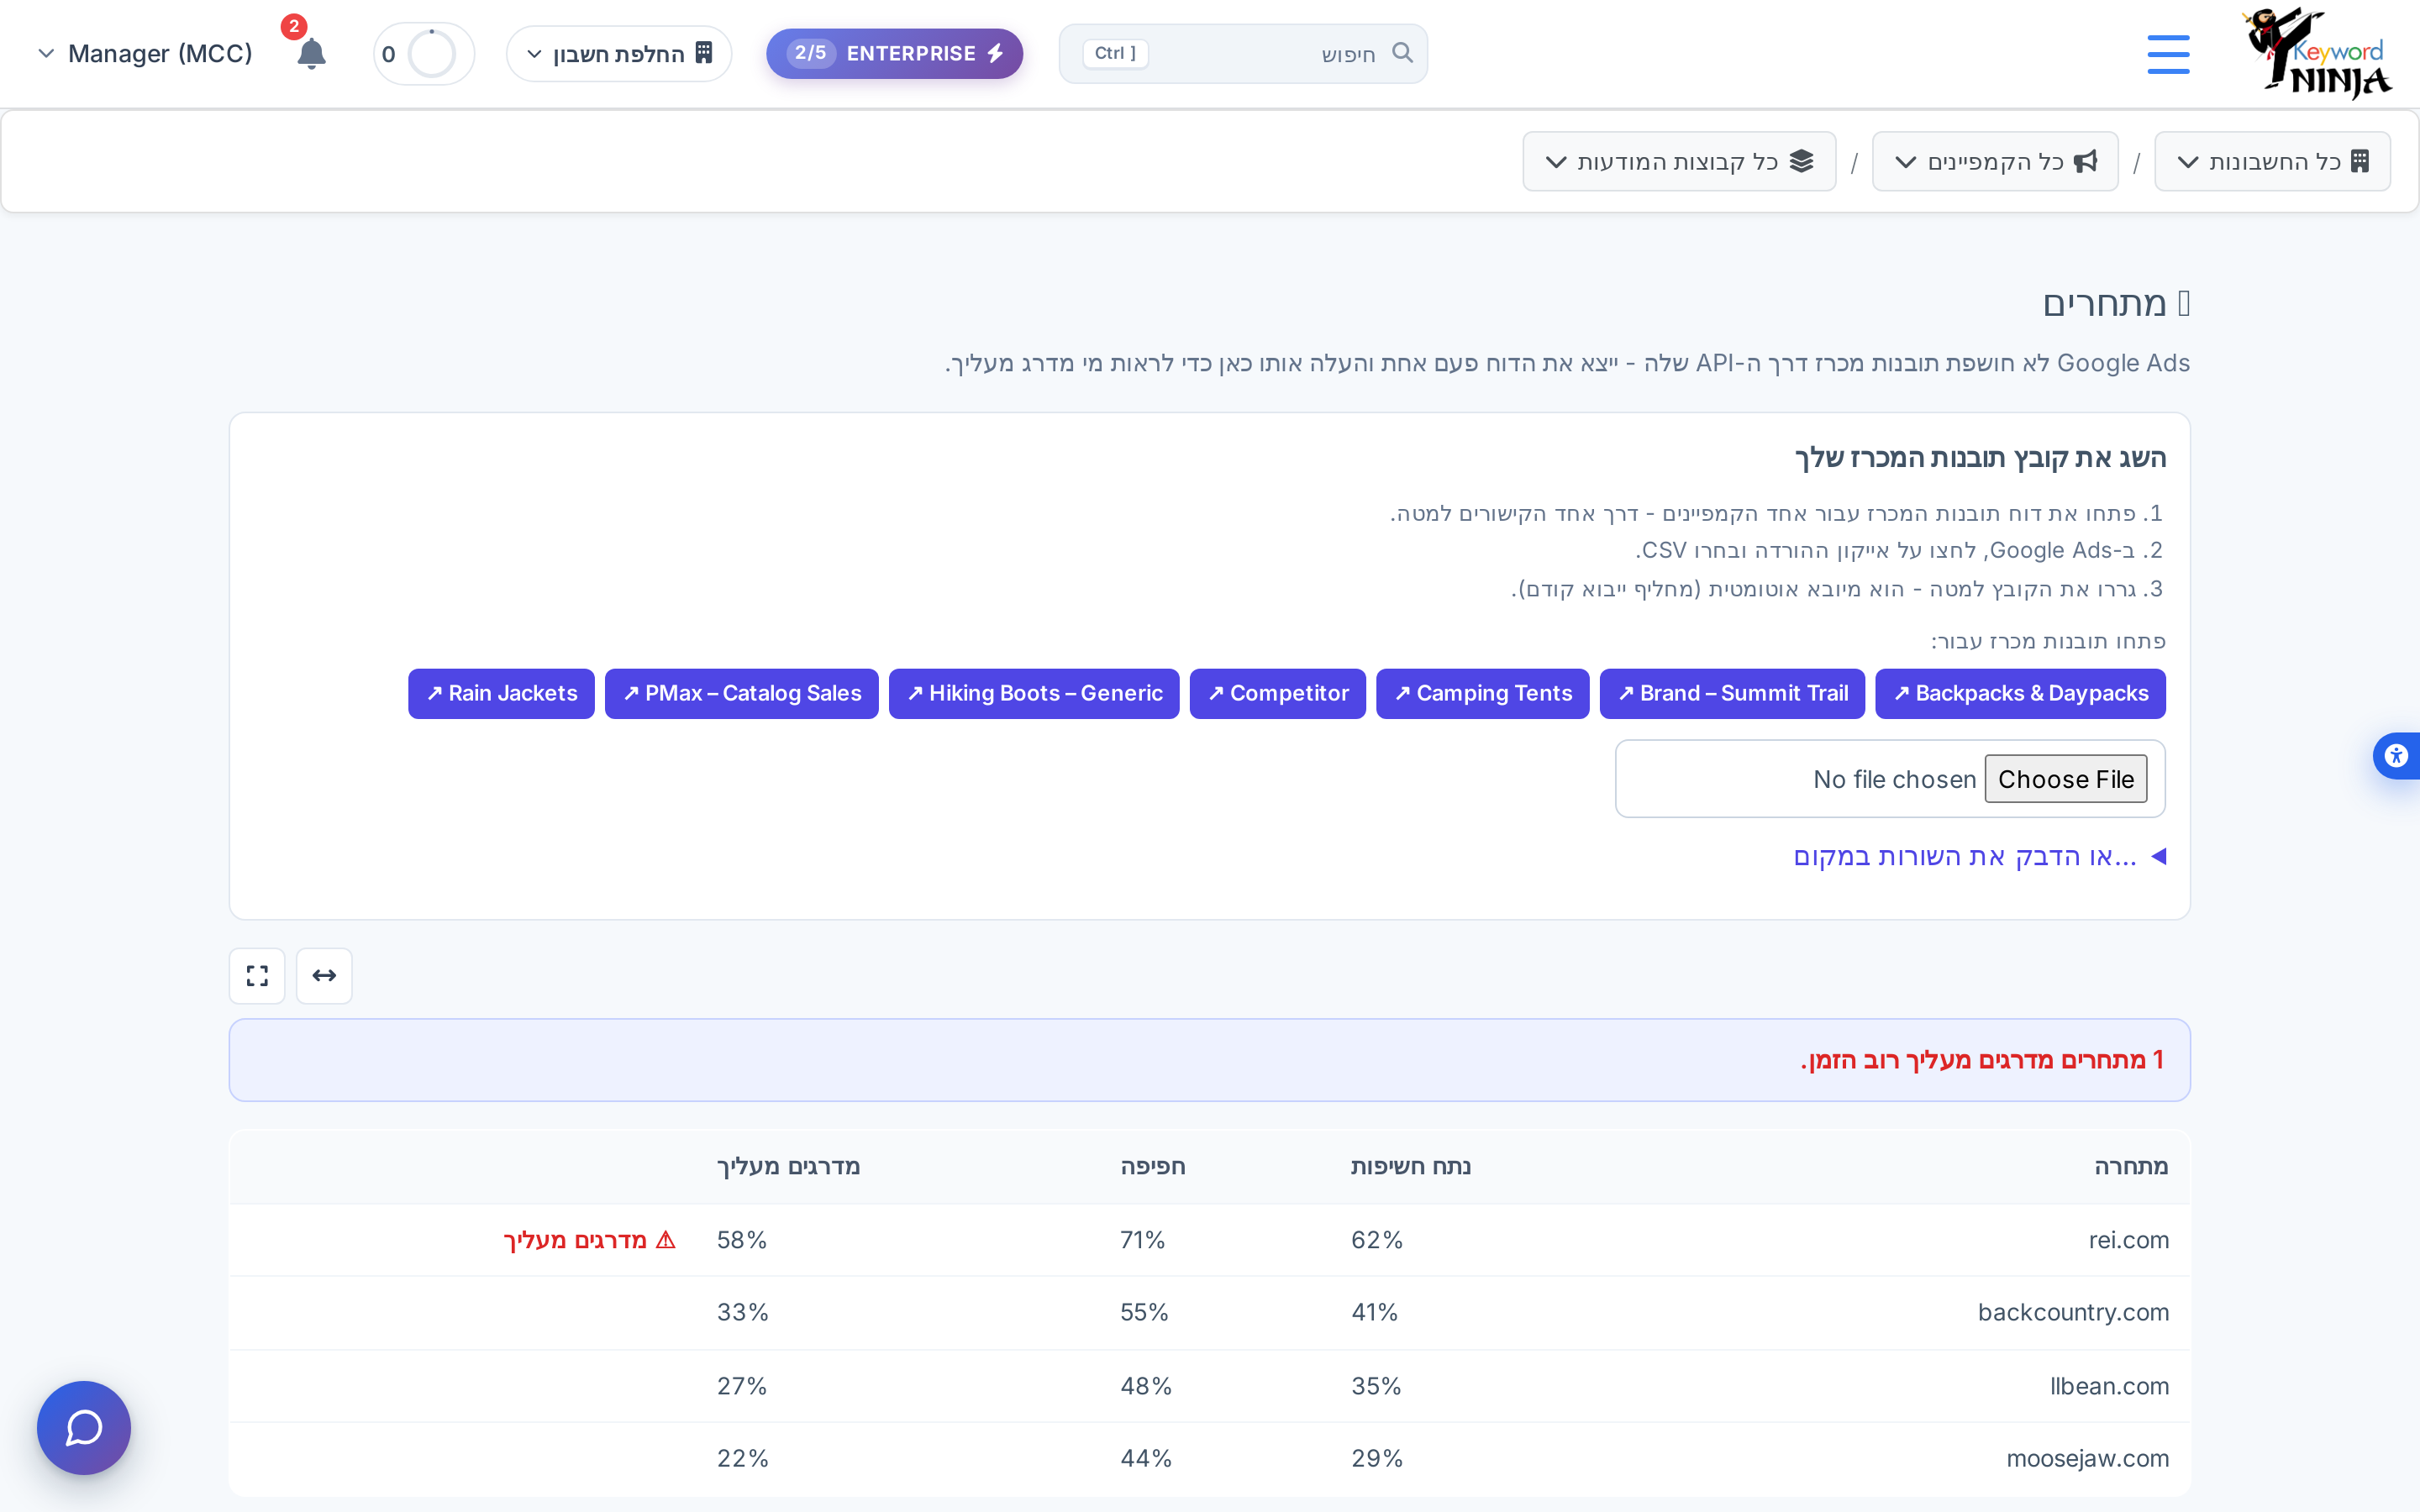Open Backpacks & Daypacks auction insights
Screen dimensions: 2420x1512
2020,693
